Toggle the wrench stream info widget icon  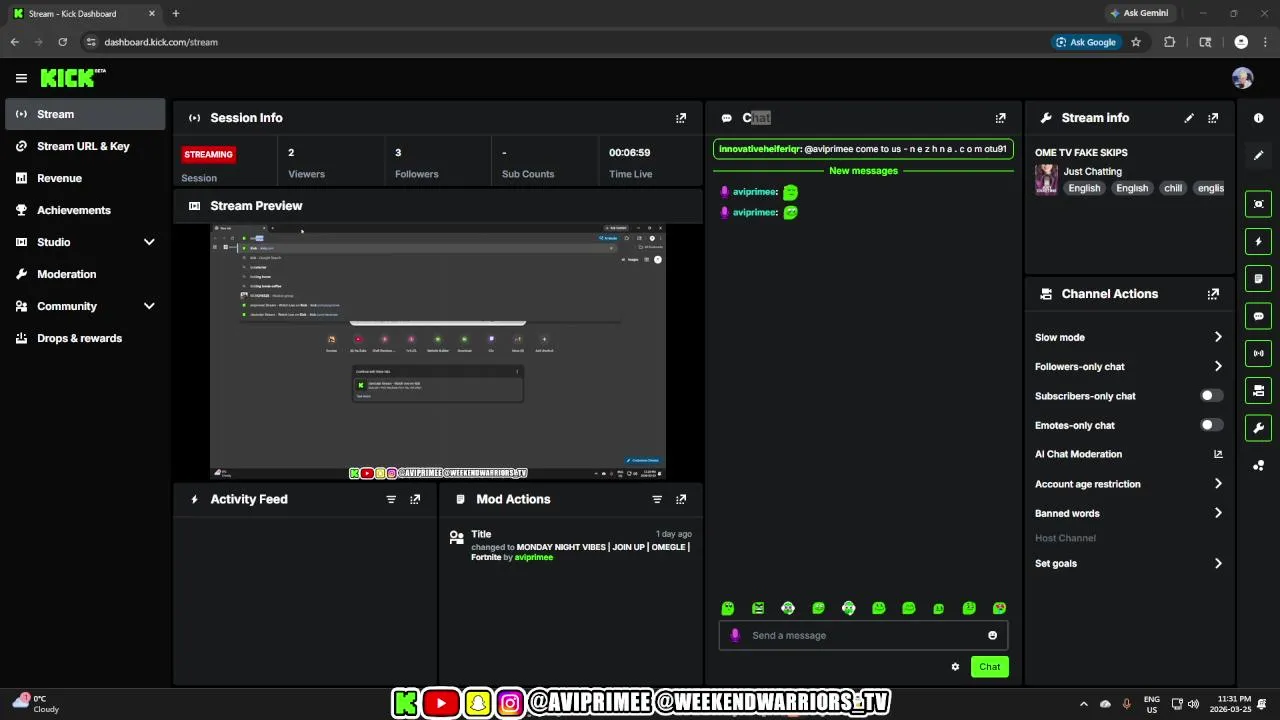point(1258,428)
